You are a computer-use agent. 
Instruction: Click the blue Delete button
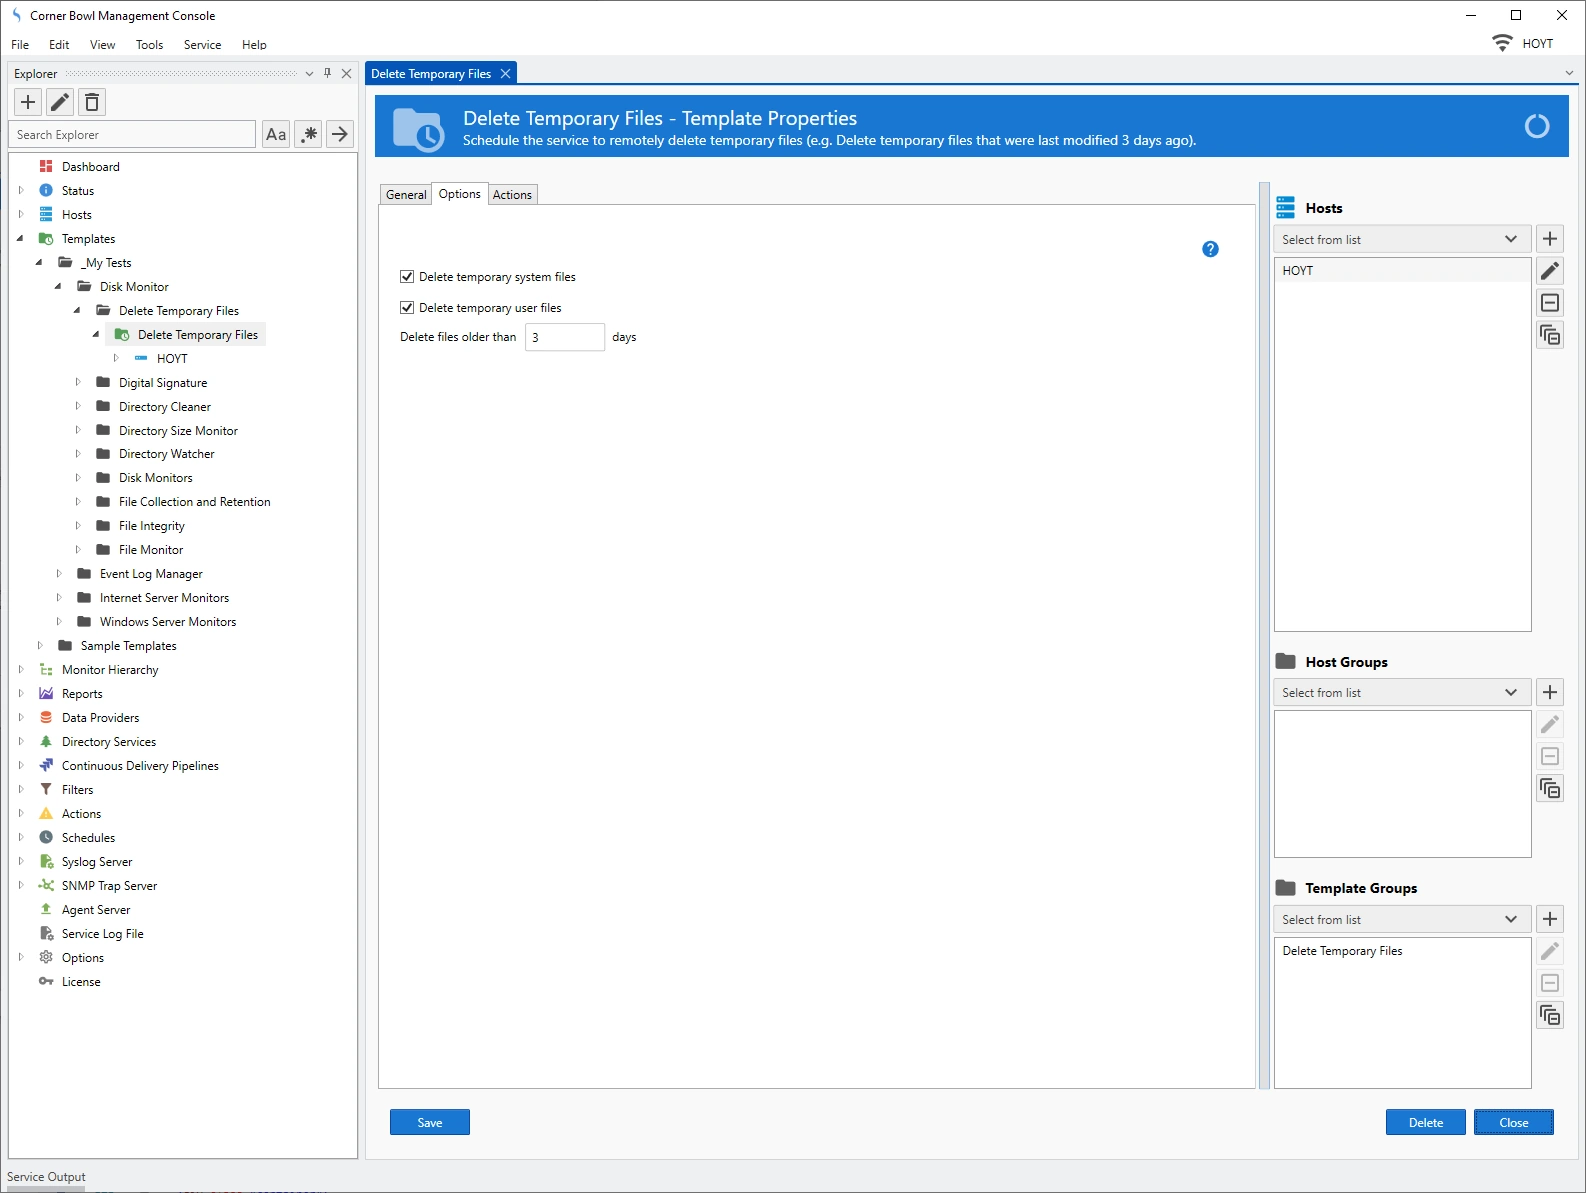[x=1425, y=1122]
